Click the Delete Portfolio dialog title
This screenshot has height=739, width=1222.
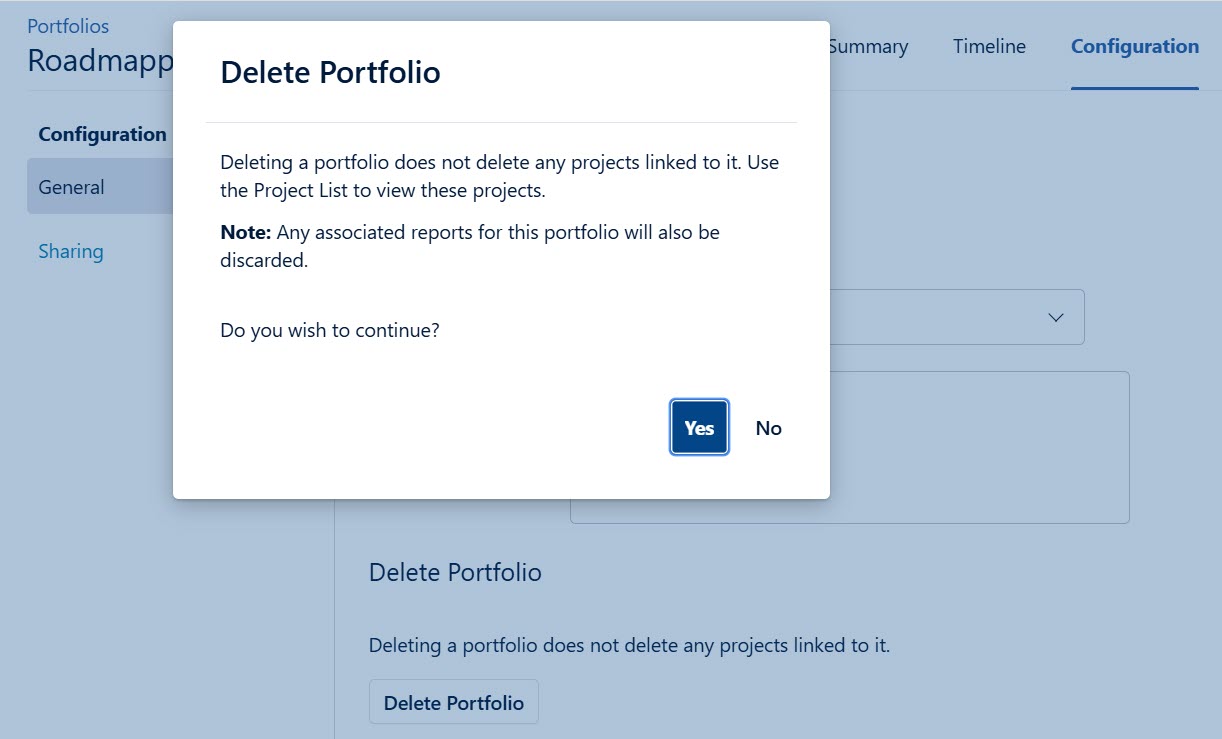[x=331, y=72]
